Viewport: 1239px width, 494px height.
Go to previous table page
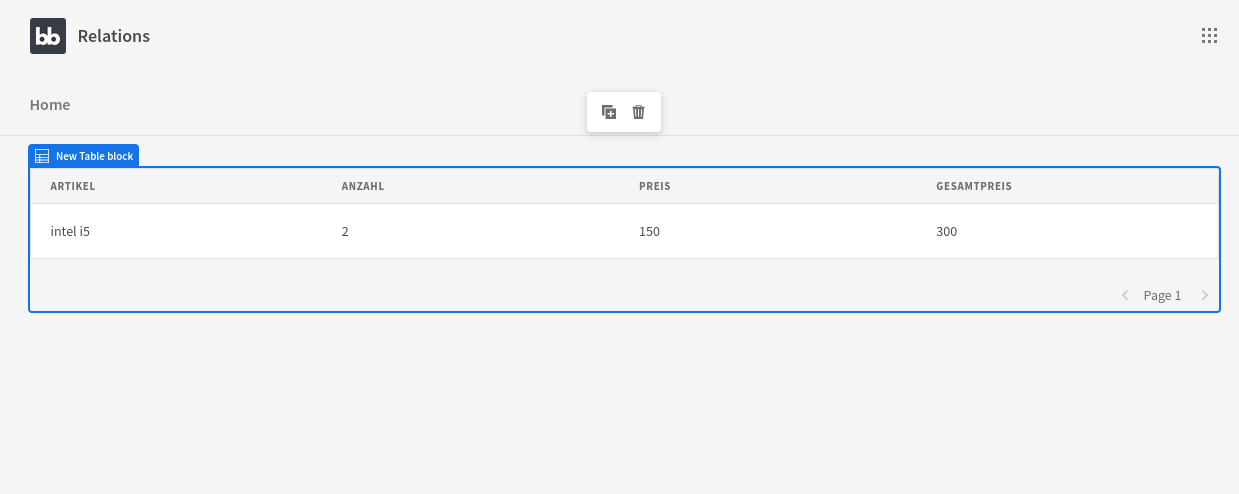1125,295
